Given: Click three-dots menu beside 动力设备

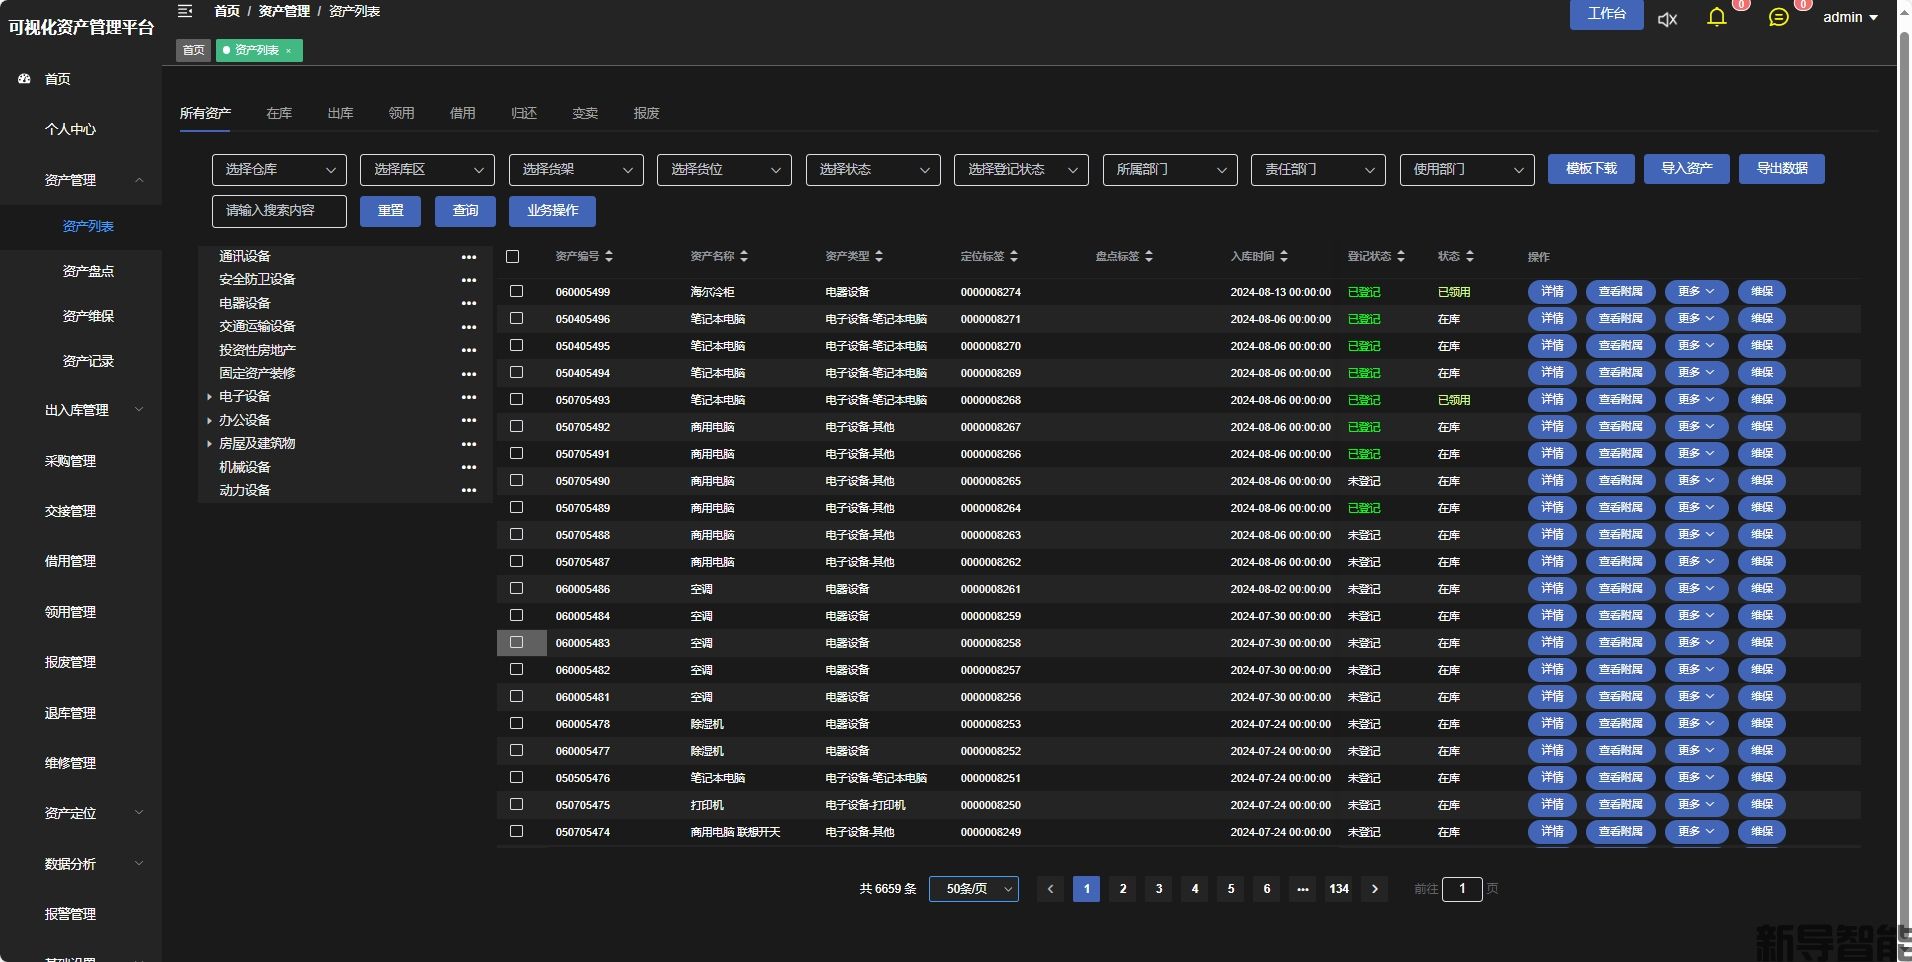Looking at the screenshot, I should pyautogui.click(x=469, y=490).
